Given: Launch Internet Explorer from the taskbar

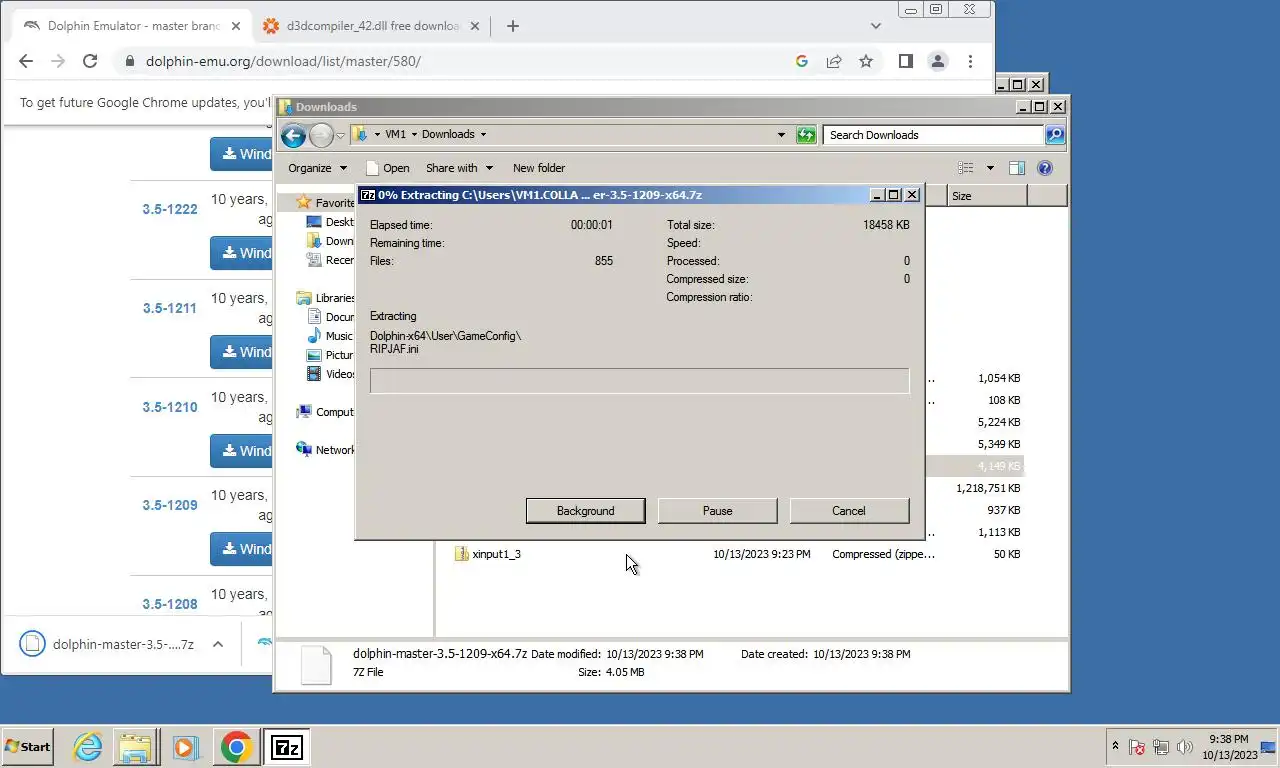Looking at the screenshot, I should point(88,747).
